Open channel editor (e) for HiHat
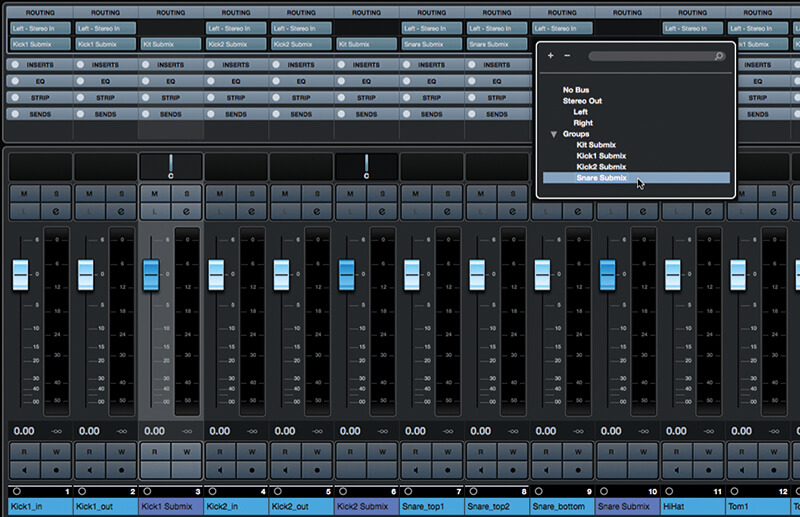 [709, 211]
